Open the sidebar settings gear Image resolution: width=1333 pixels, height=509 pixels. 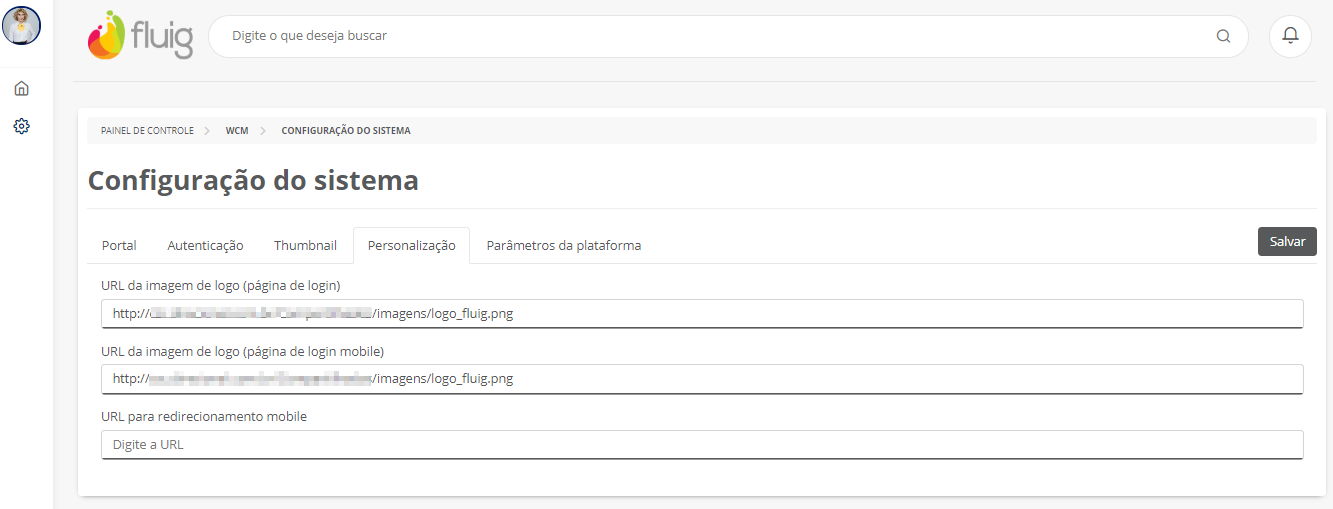pos(22,126)
